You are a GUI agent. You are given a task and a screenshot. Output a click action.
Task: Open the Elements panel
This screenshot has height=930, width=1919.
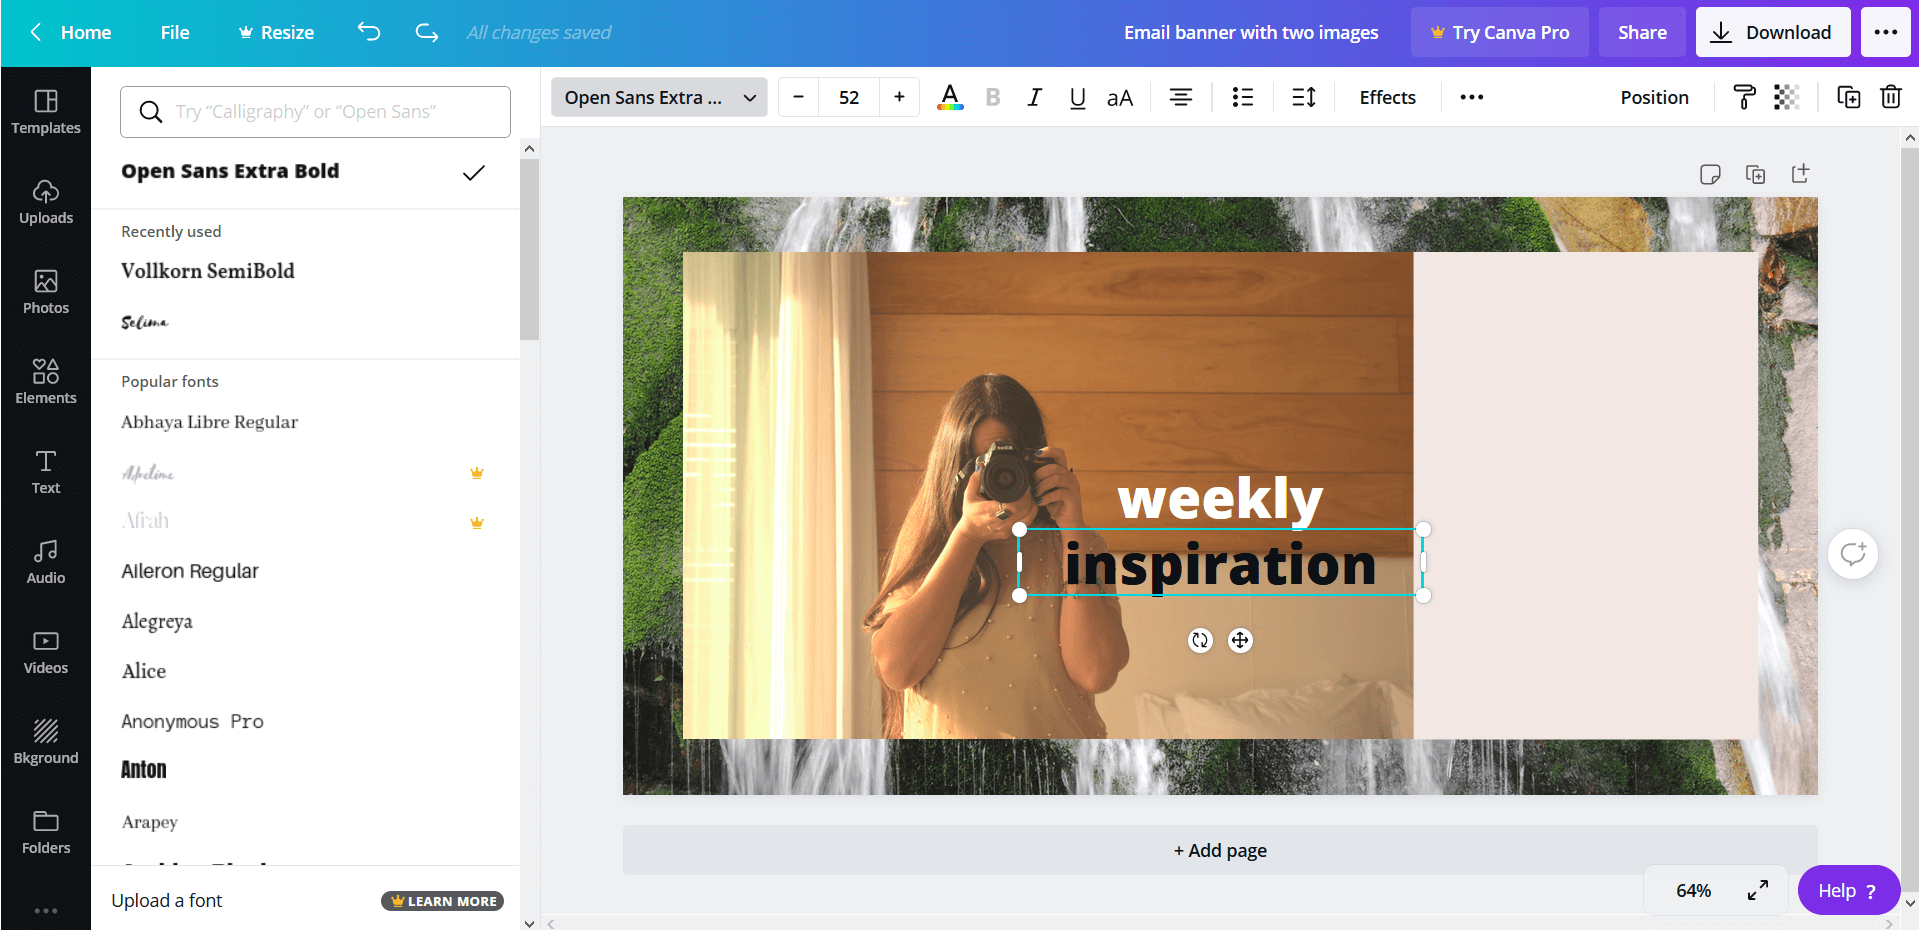tap(45, 380)
